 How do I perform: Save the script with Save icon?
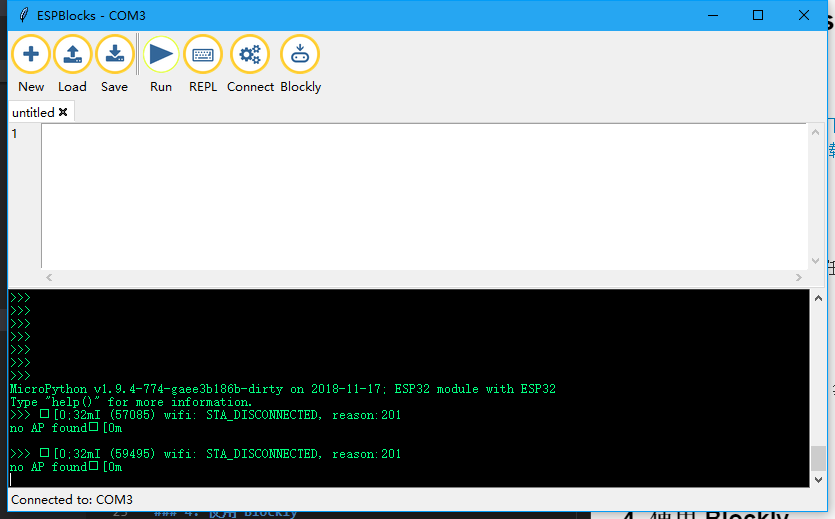(114, 55)
